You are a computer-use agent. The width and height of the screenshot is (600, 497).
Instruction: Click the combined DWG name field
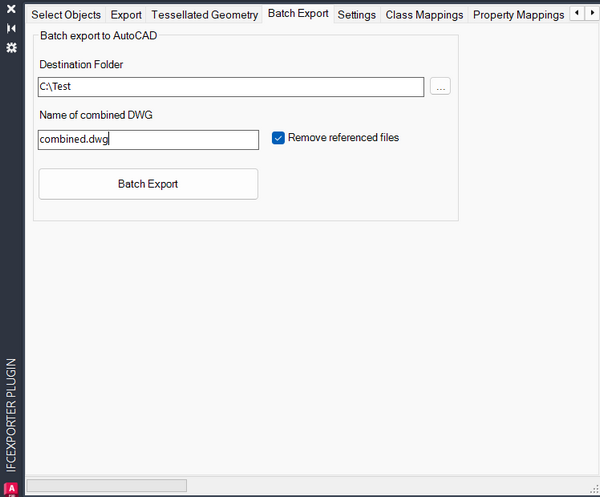click(148, 140)
